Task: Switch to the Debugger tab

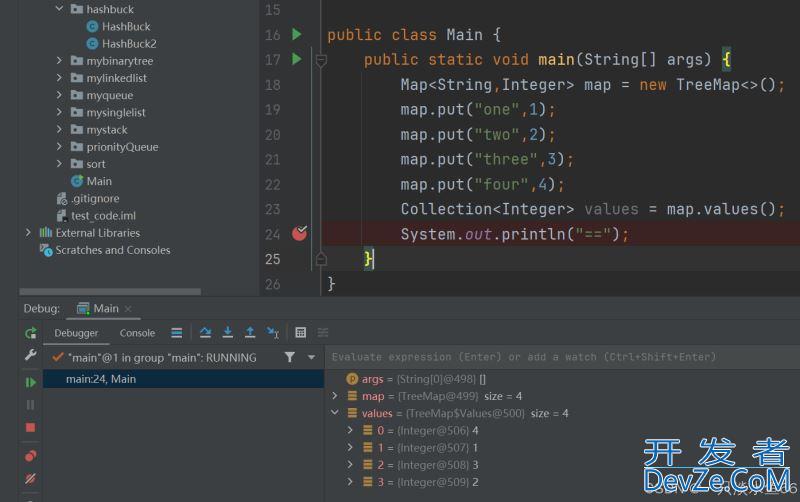Action: pyautogui.click(x=76, y=333)
